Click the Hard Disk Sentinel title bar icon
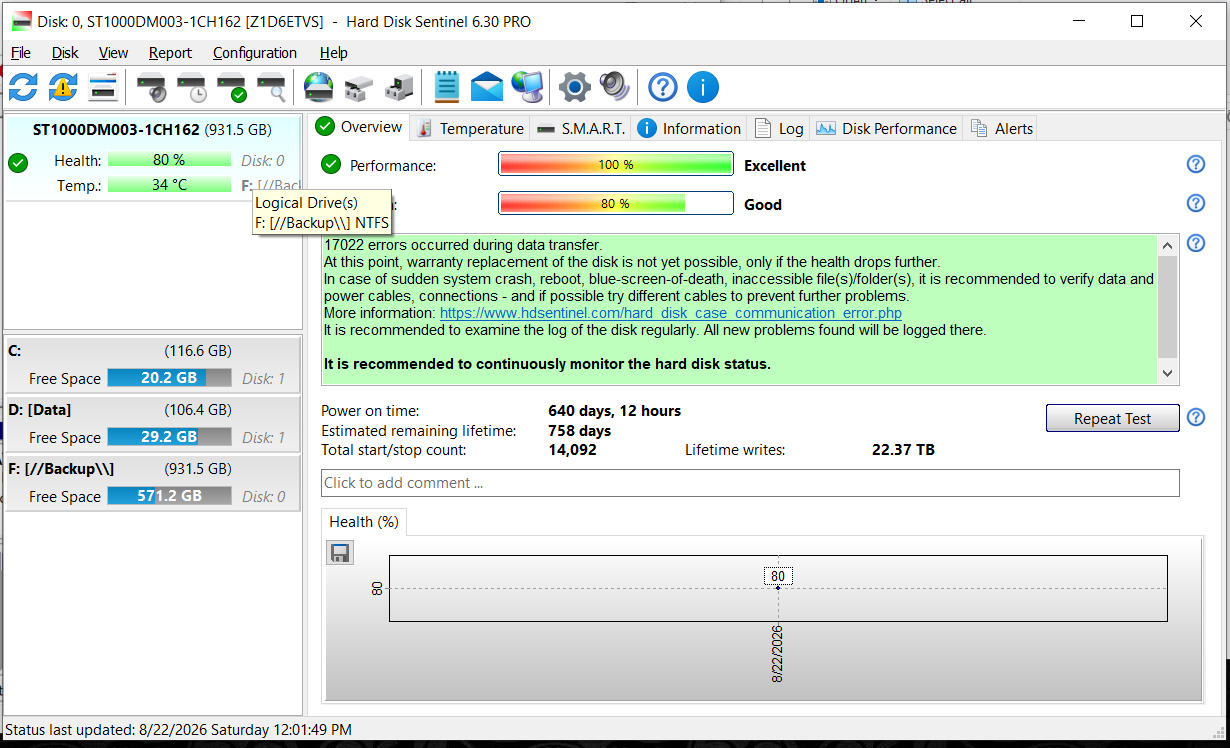 [20, 22]
